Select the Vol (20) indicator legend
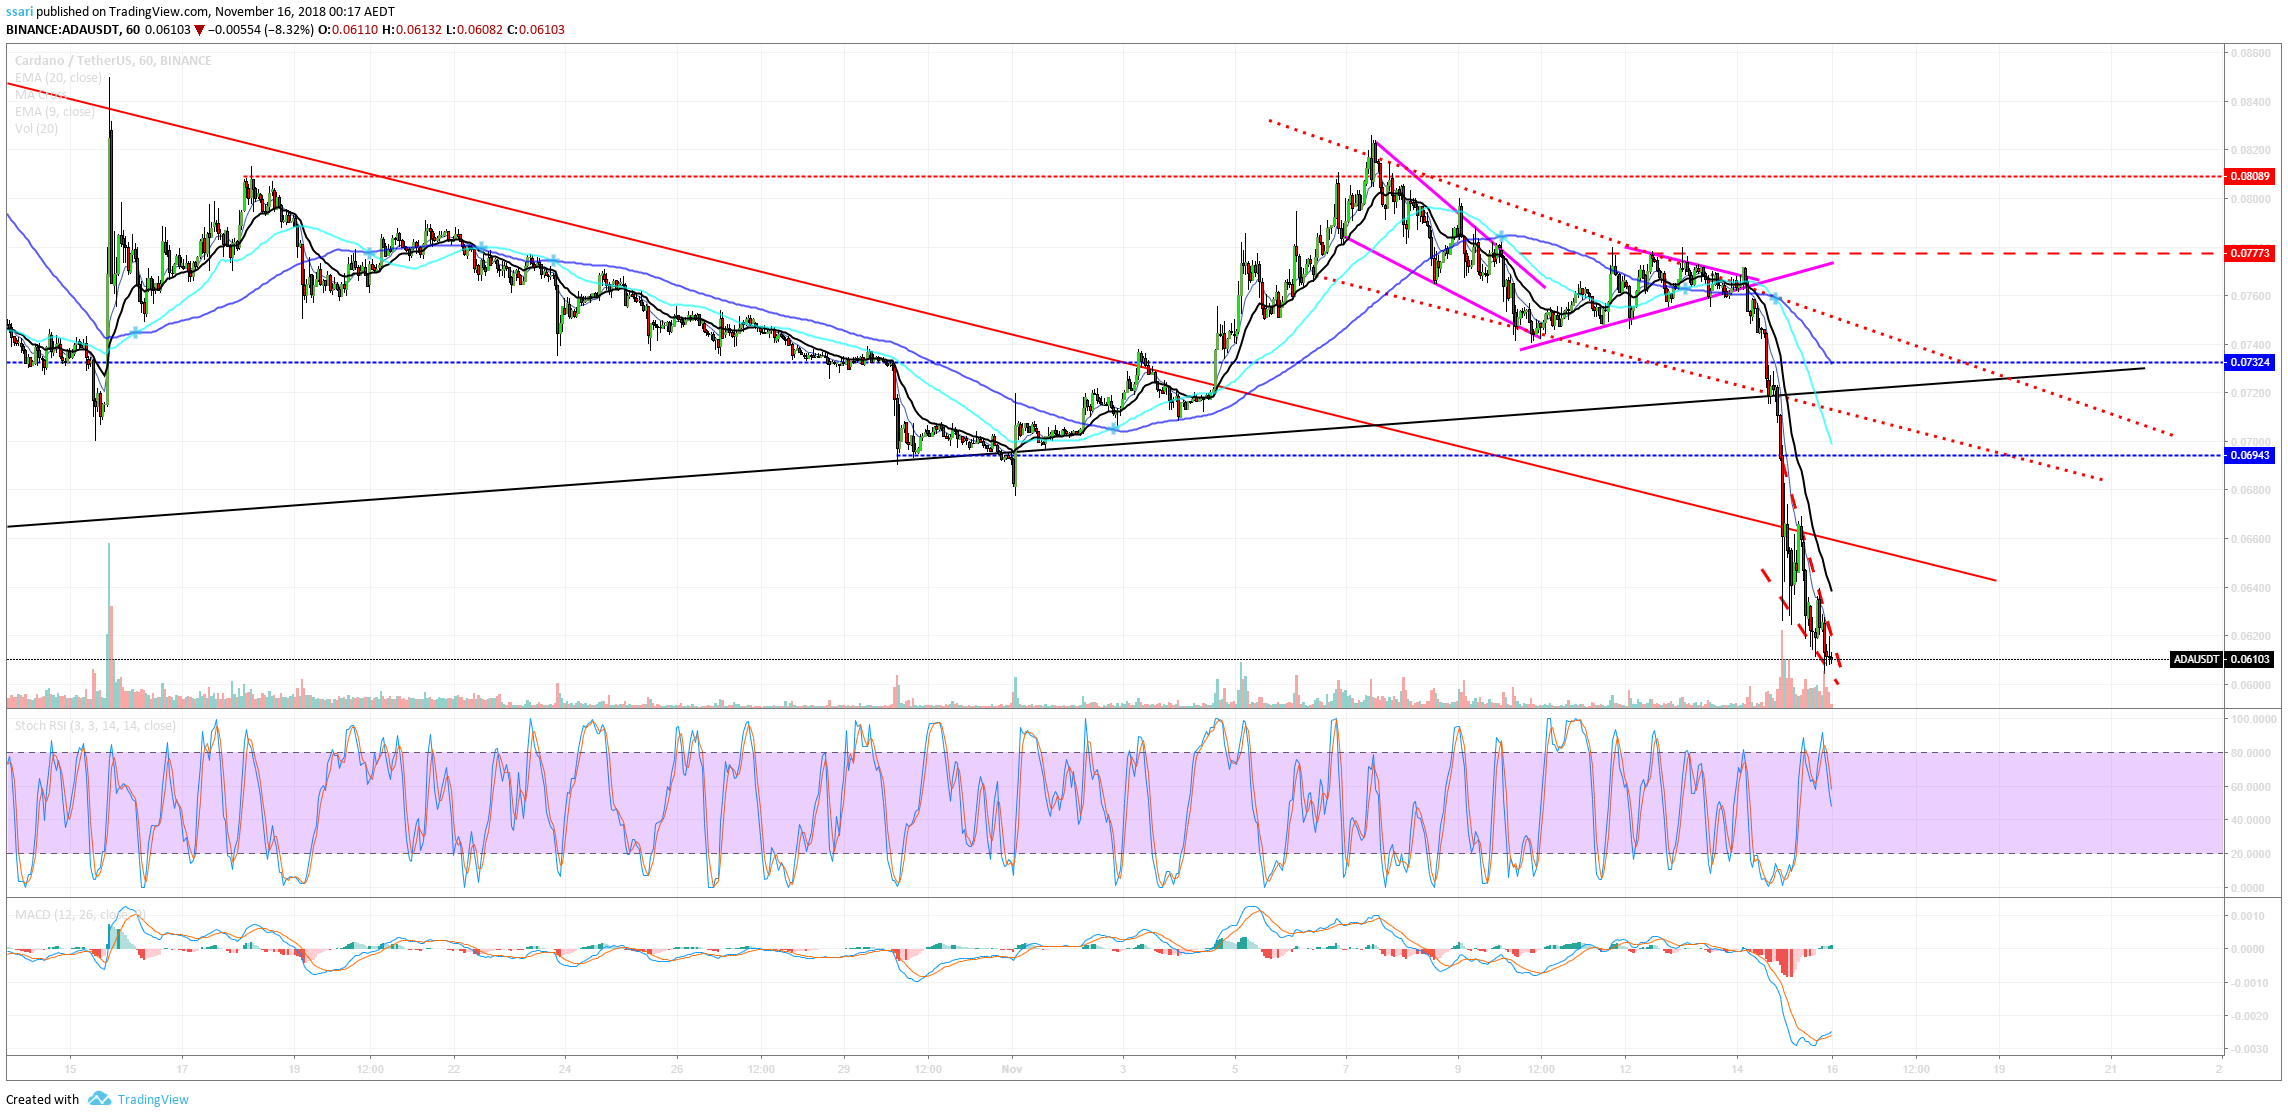The height and width of the screenshot is (1117, 2288). pos(37,129)
